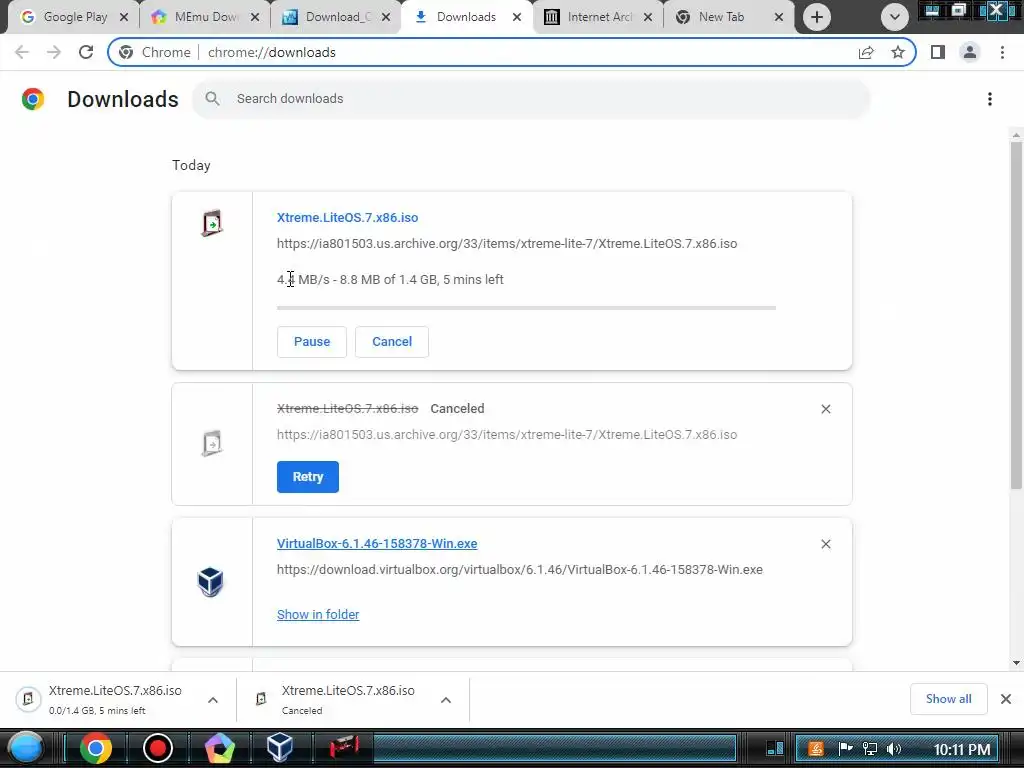Screen dimensions: 1024x768
Task: Open VirtualBox from the taskbar
Action: (280, 748)
